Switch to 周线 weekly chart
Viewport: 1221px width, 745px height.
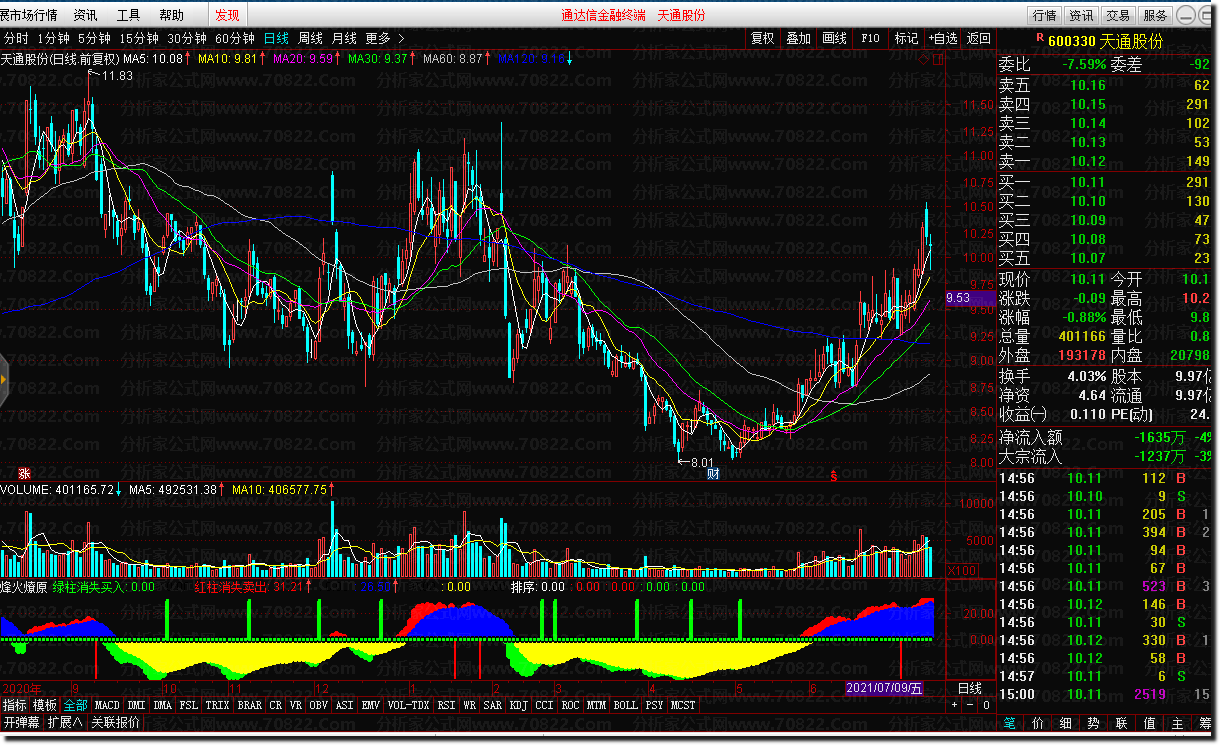(x=310, y=38)
